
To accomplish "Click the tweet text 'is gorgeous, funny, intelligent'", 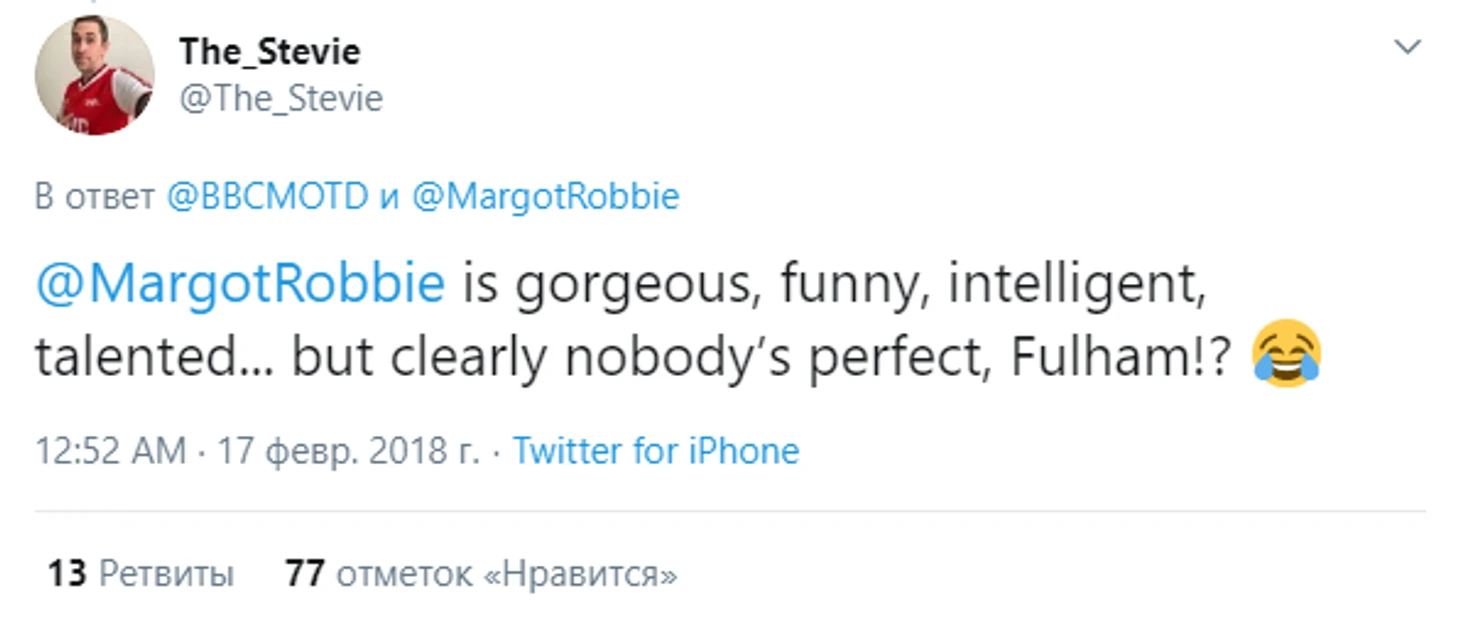I will 830,284.
